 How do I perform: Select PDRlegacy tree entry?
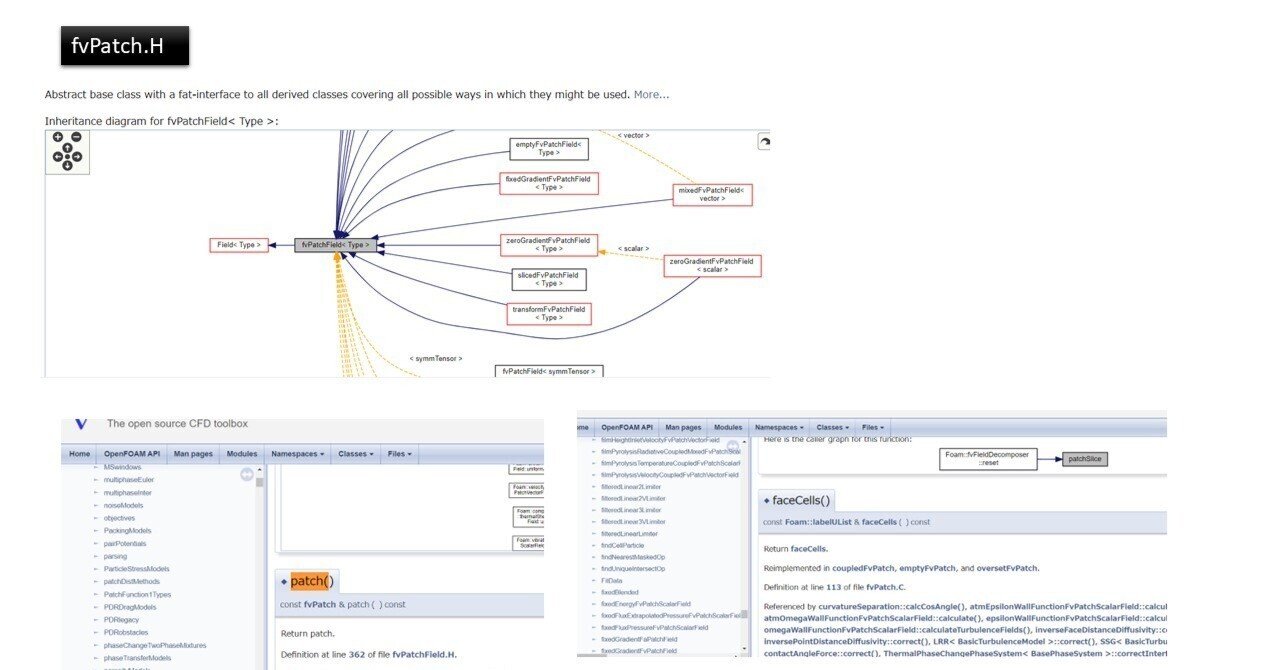[122, 619]
